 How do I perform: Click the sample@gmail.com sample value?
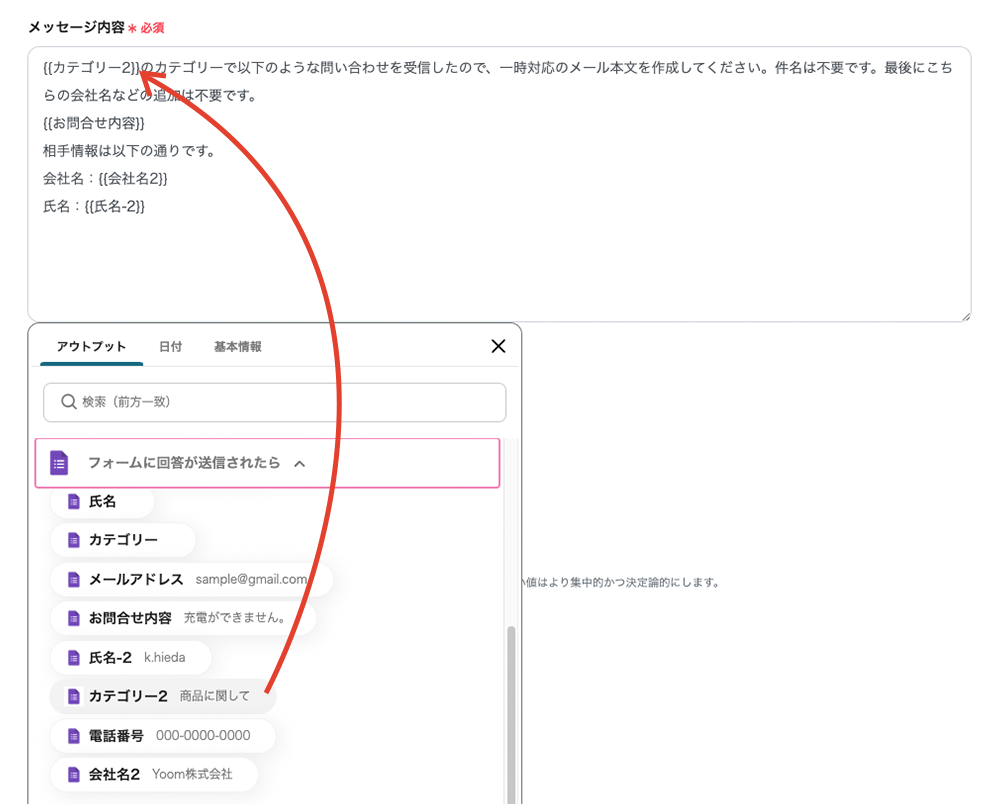point(251,579)
